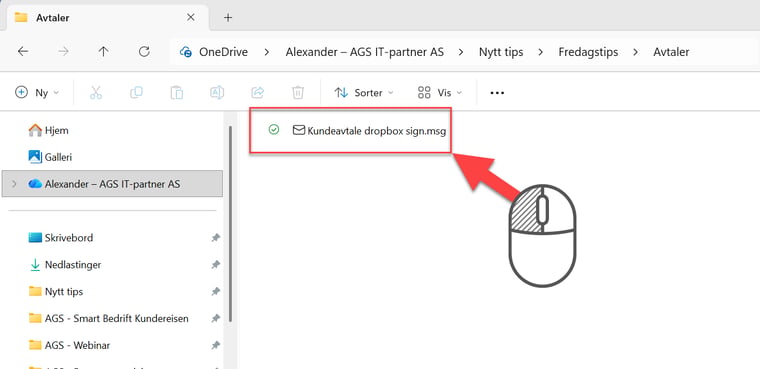Click the envelope icon of Kundeavtale file

coord(299,129)
